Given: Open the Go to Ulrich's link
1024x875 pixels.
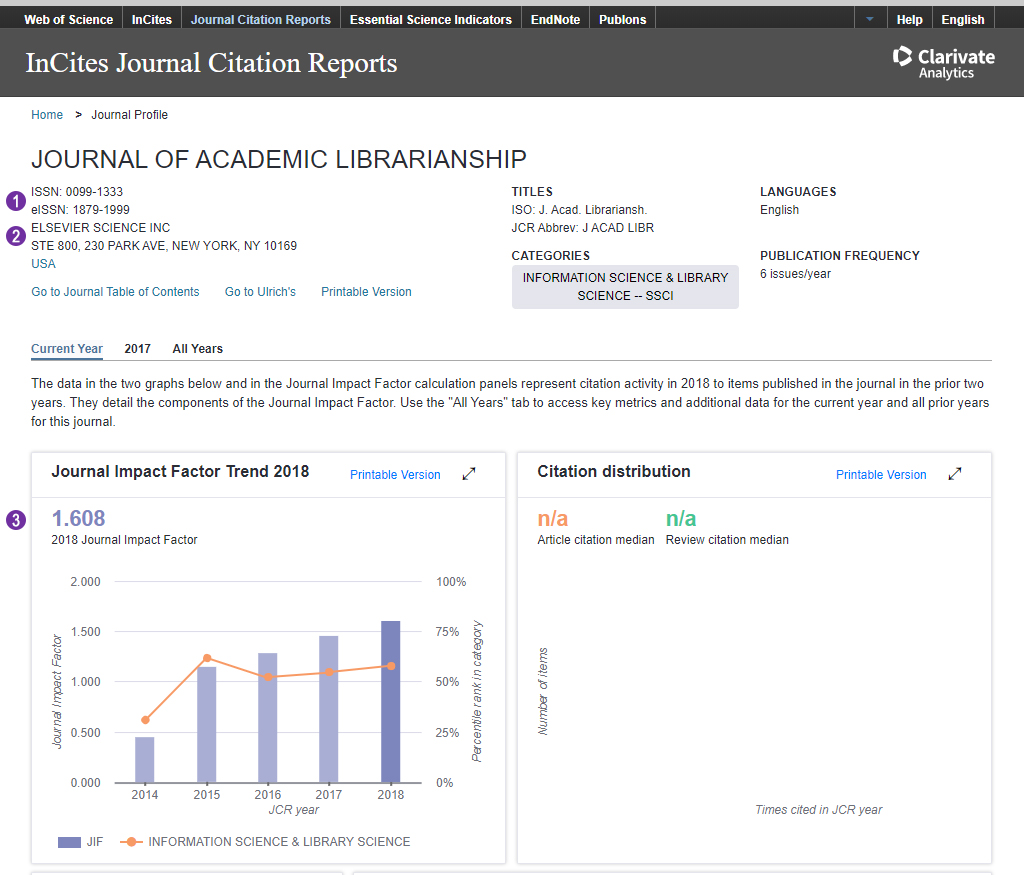Looking at the screenshot, I should point(260,292).
